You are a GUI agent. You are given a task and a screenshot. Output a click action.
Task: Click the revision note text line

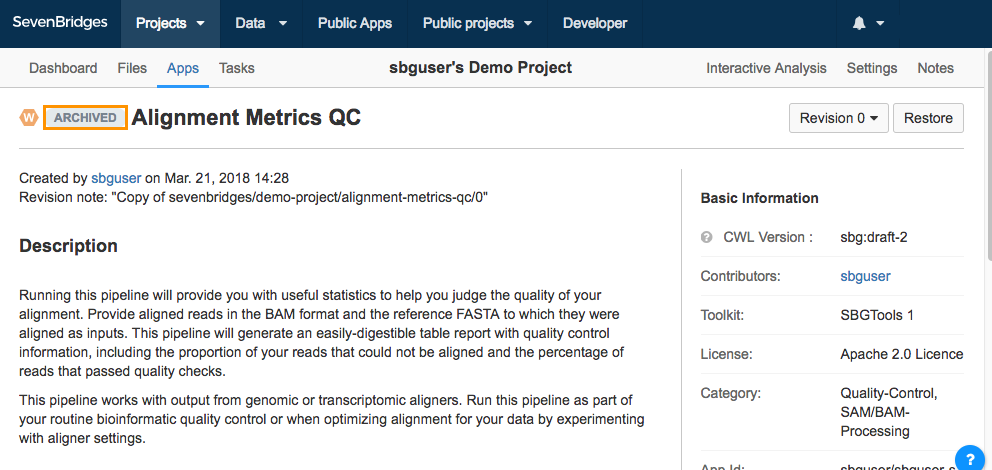click(x=254, y=197)
